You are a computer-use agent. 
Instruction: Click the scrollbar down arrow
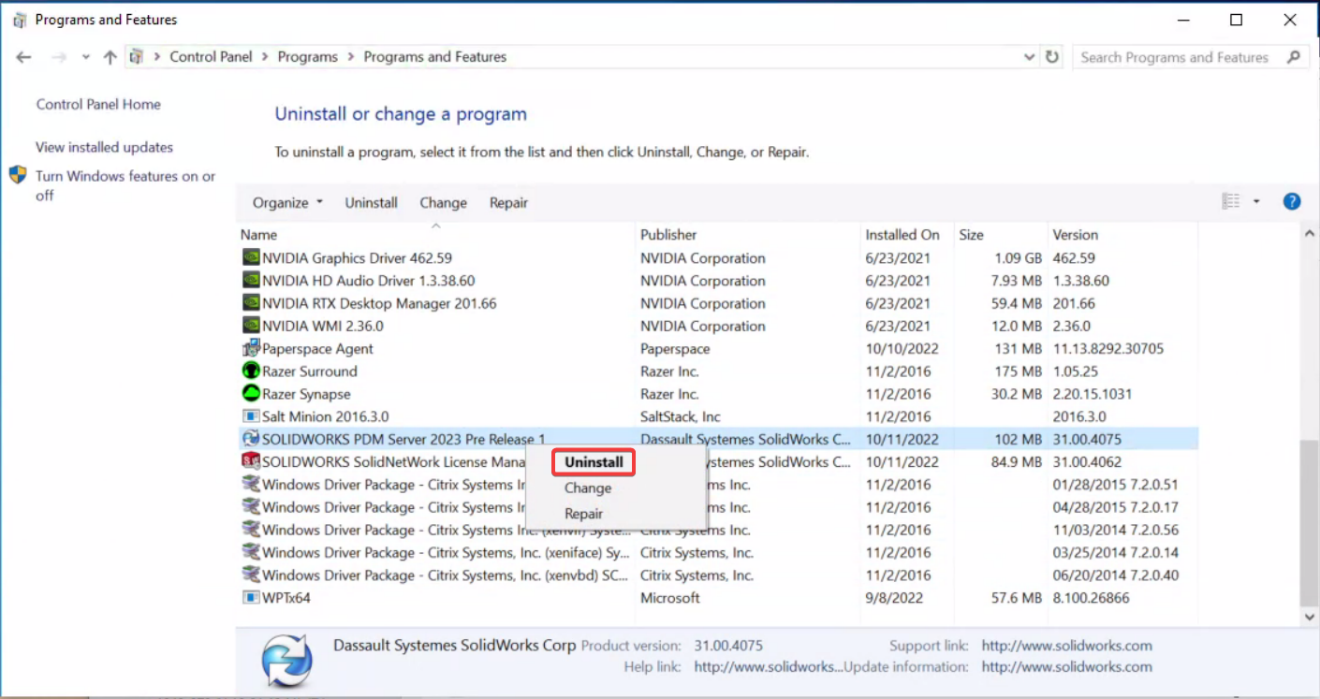click(1309, 618)
